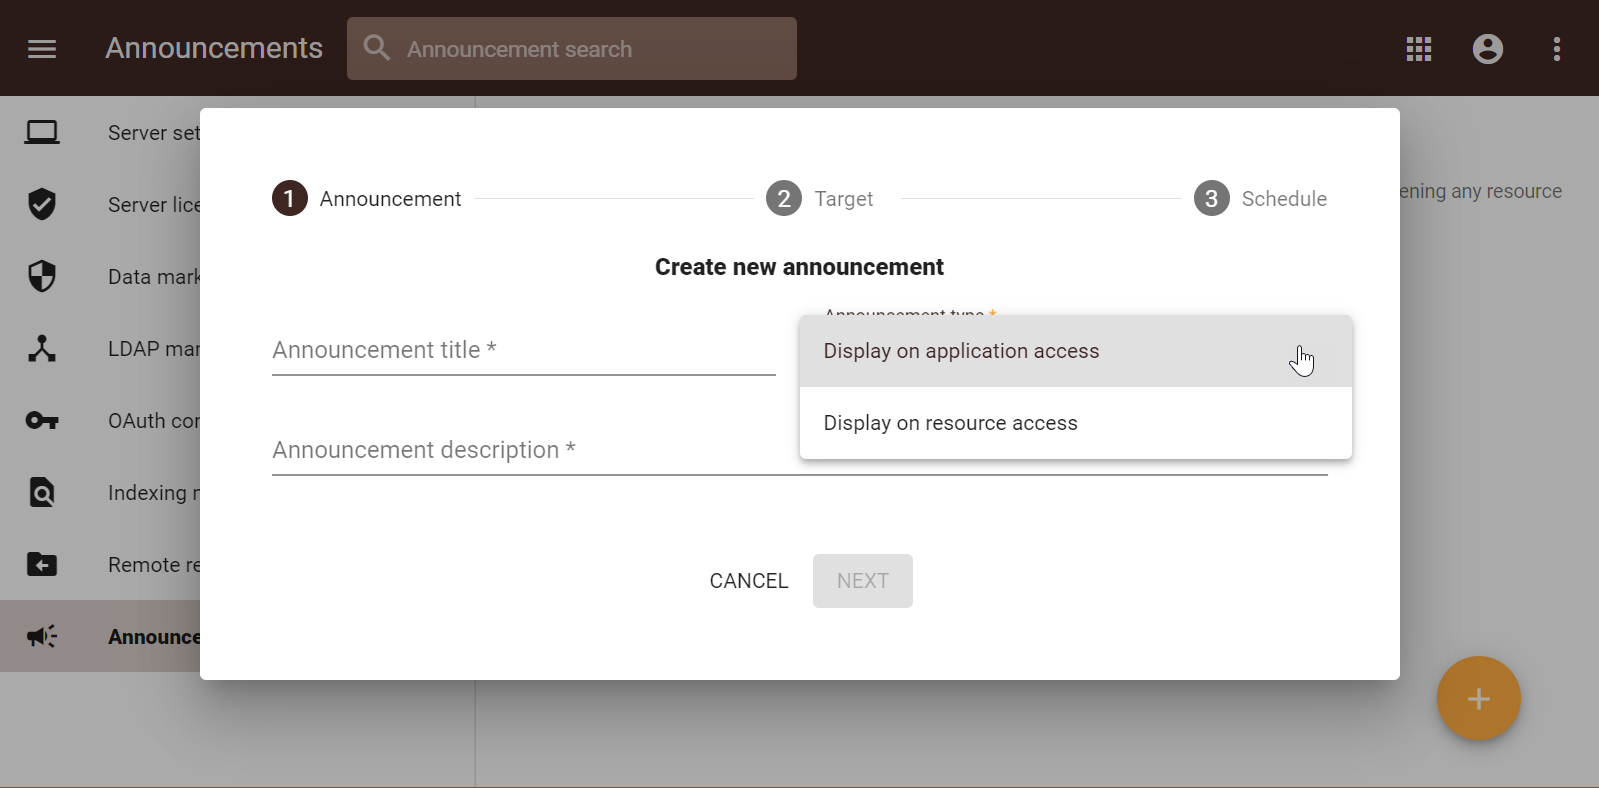Image resolution: width=1599 pixels, height=788 pixels.
Task: Click the LDAP mapping hierarchy icon
Action: [x=42, y=349]
